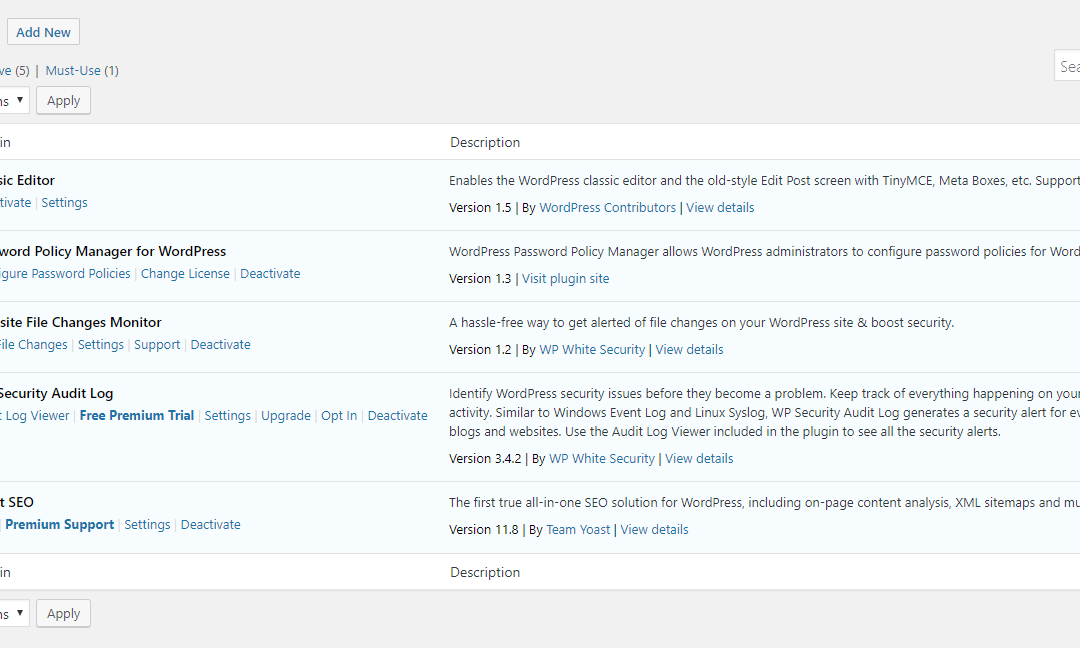Image resolution: width=1080 pixels, height=648 pixels.
Task: Click Opt In for WP Security Audit Log
Action: point(339,415)
